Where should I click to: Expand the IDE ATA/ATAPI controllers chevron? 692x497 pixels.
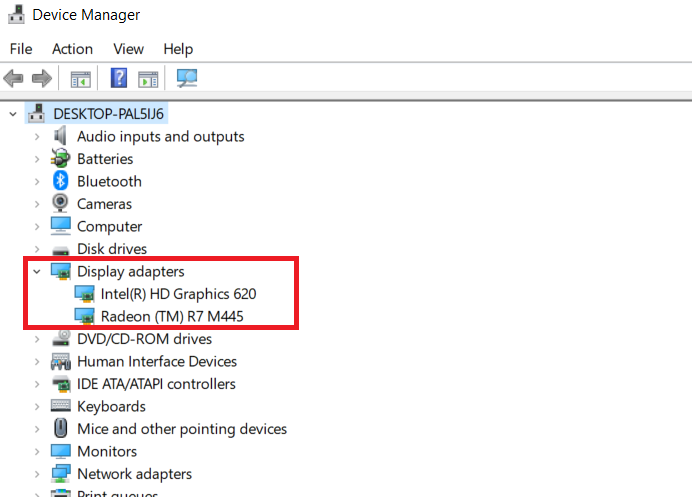[37, 384]
